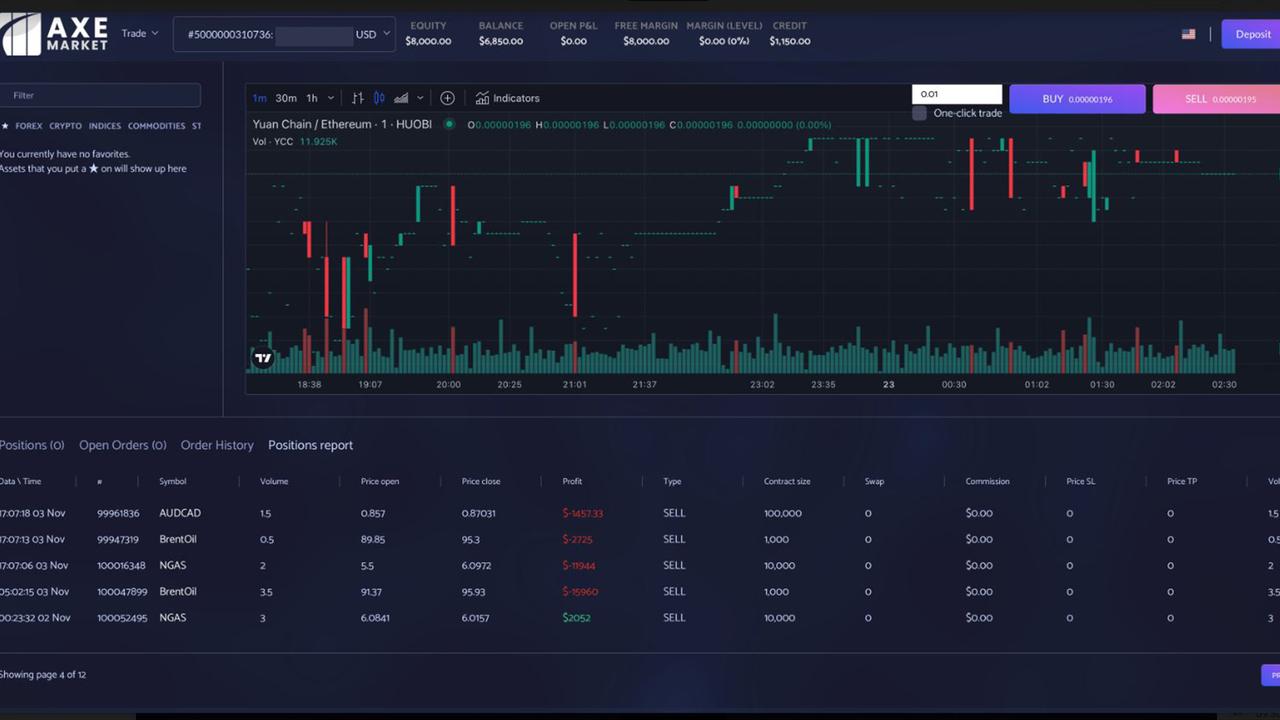Click the Commission column header
The image size is (1280, 720).
[987, 481]
